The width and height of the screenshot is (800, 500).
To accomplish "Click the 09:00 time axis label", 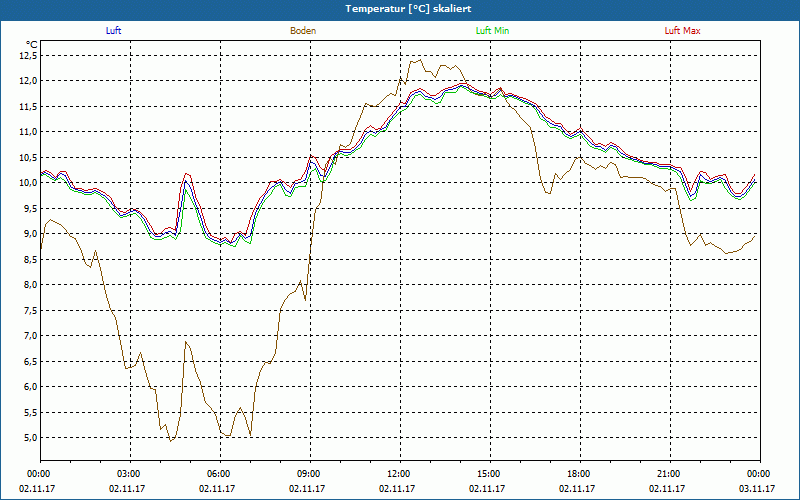I will [x=308, y=474].
